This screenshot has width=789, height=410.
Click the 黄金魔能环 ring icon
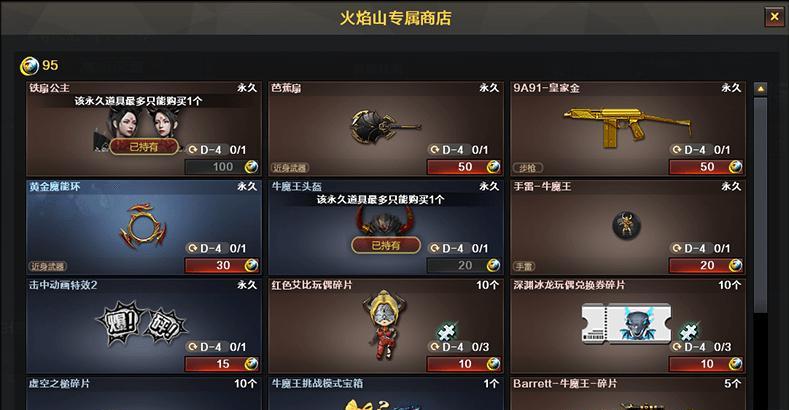(142, 225)
